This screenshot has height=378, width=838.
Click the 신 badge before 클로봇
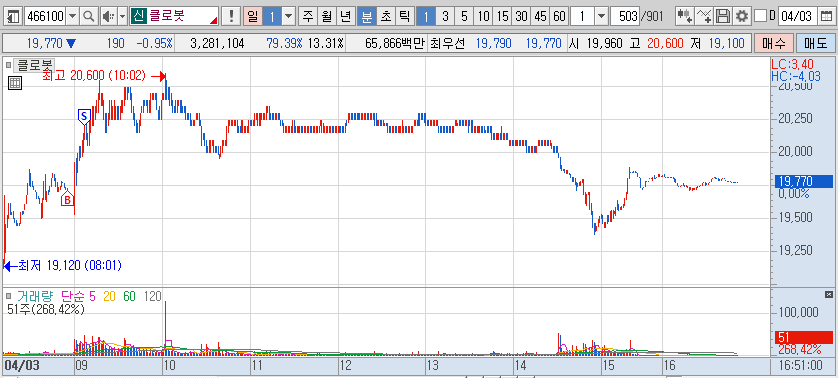pos(138,17)
